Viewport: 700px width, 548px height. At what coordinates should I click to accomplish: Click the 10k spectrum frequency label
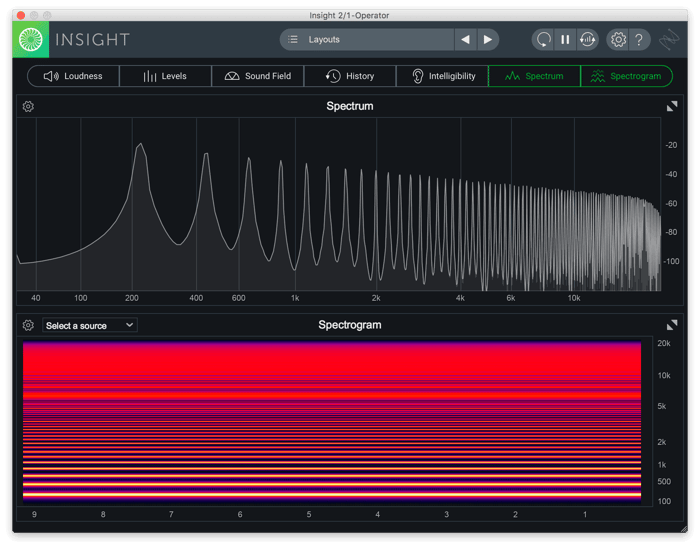tap(574, 298)
